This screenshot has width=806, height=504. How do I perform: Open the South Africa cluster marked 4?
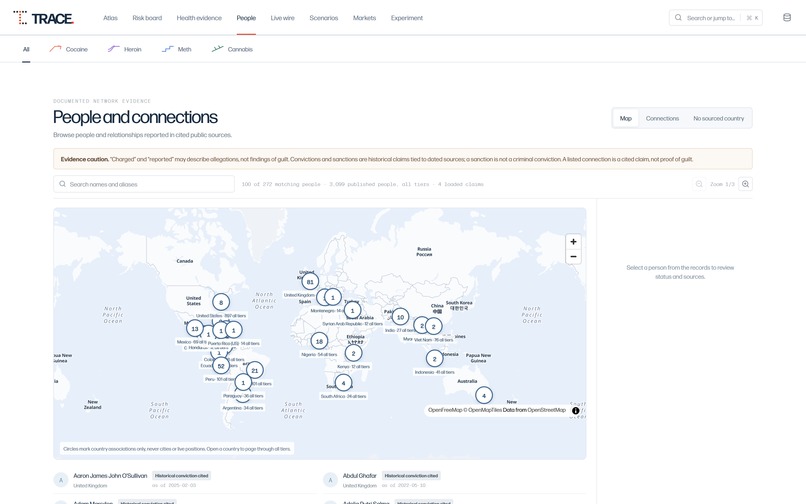pos(343,383)
